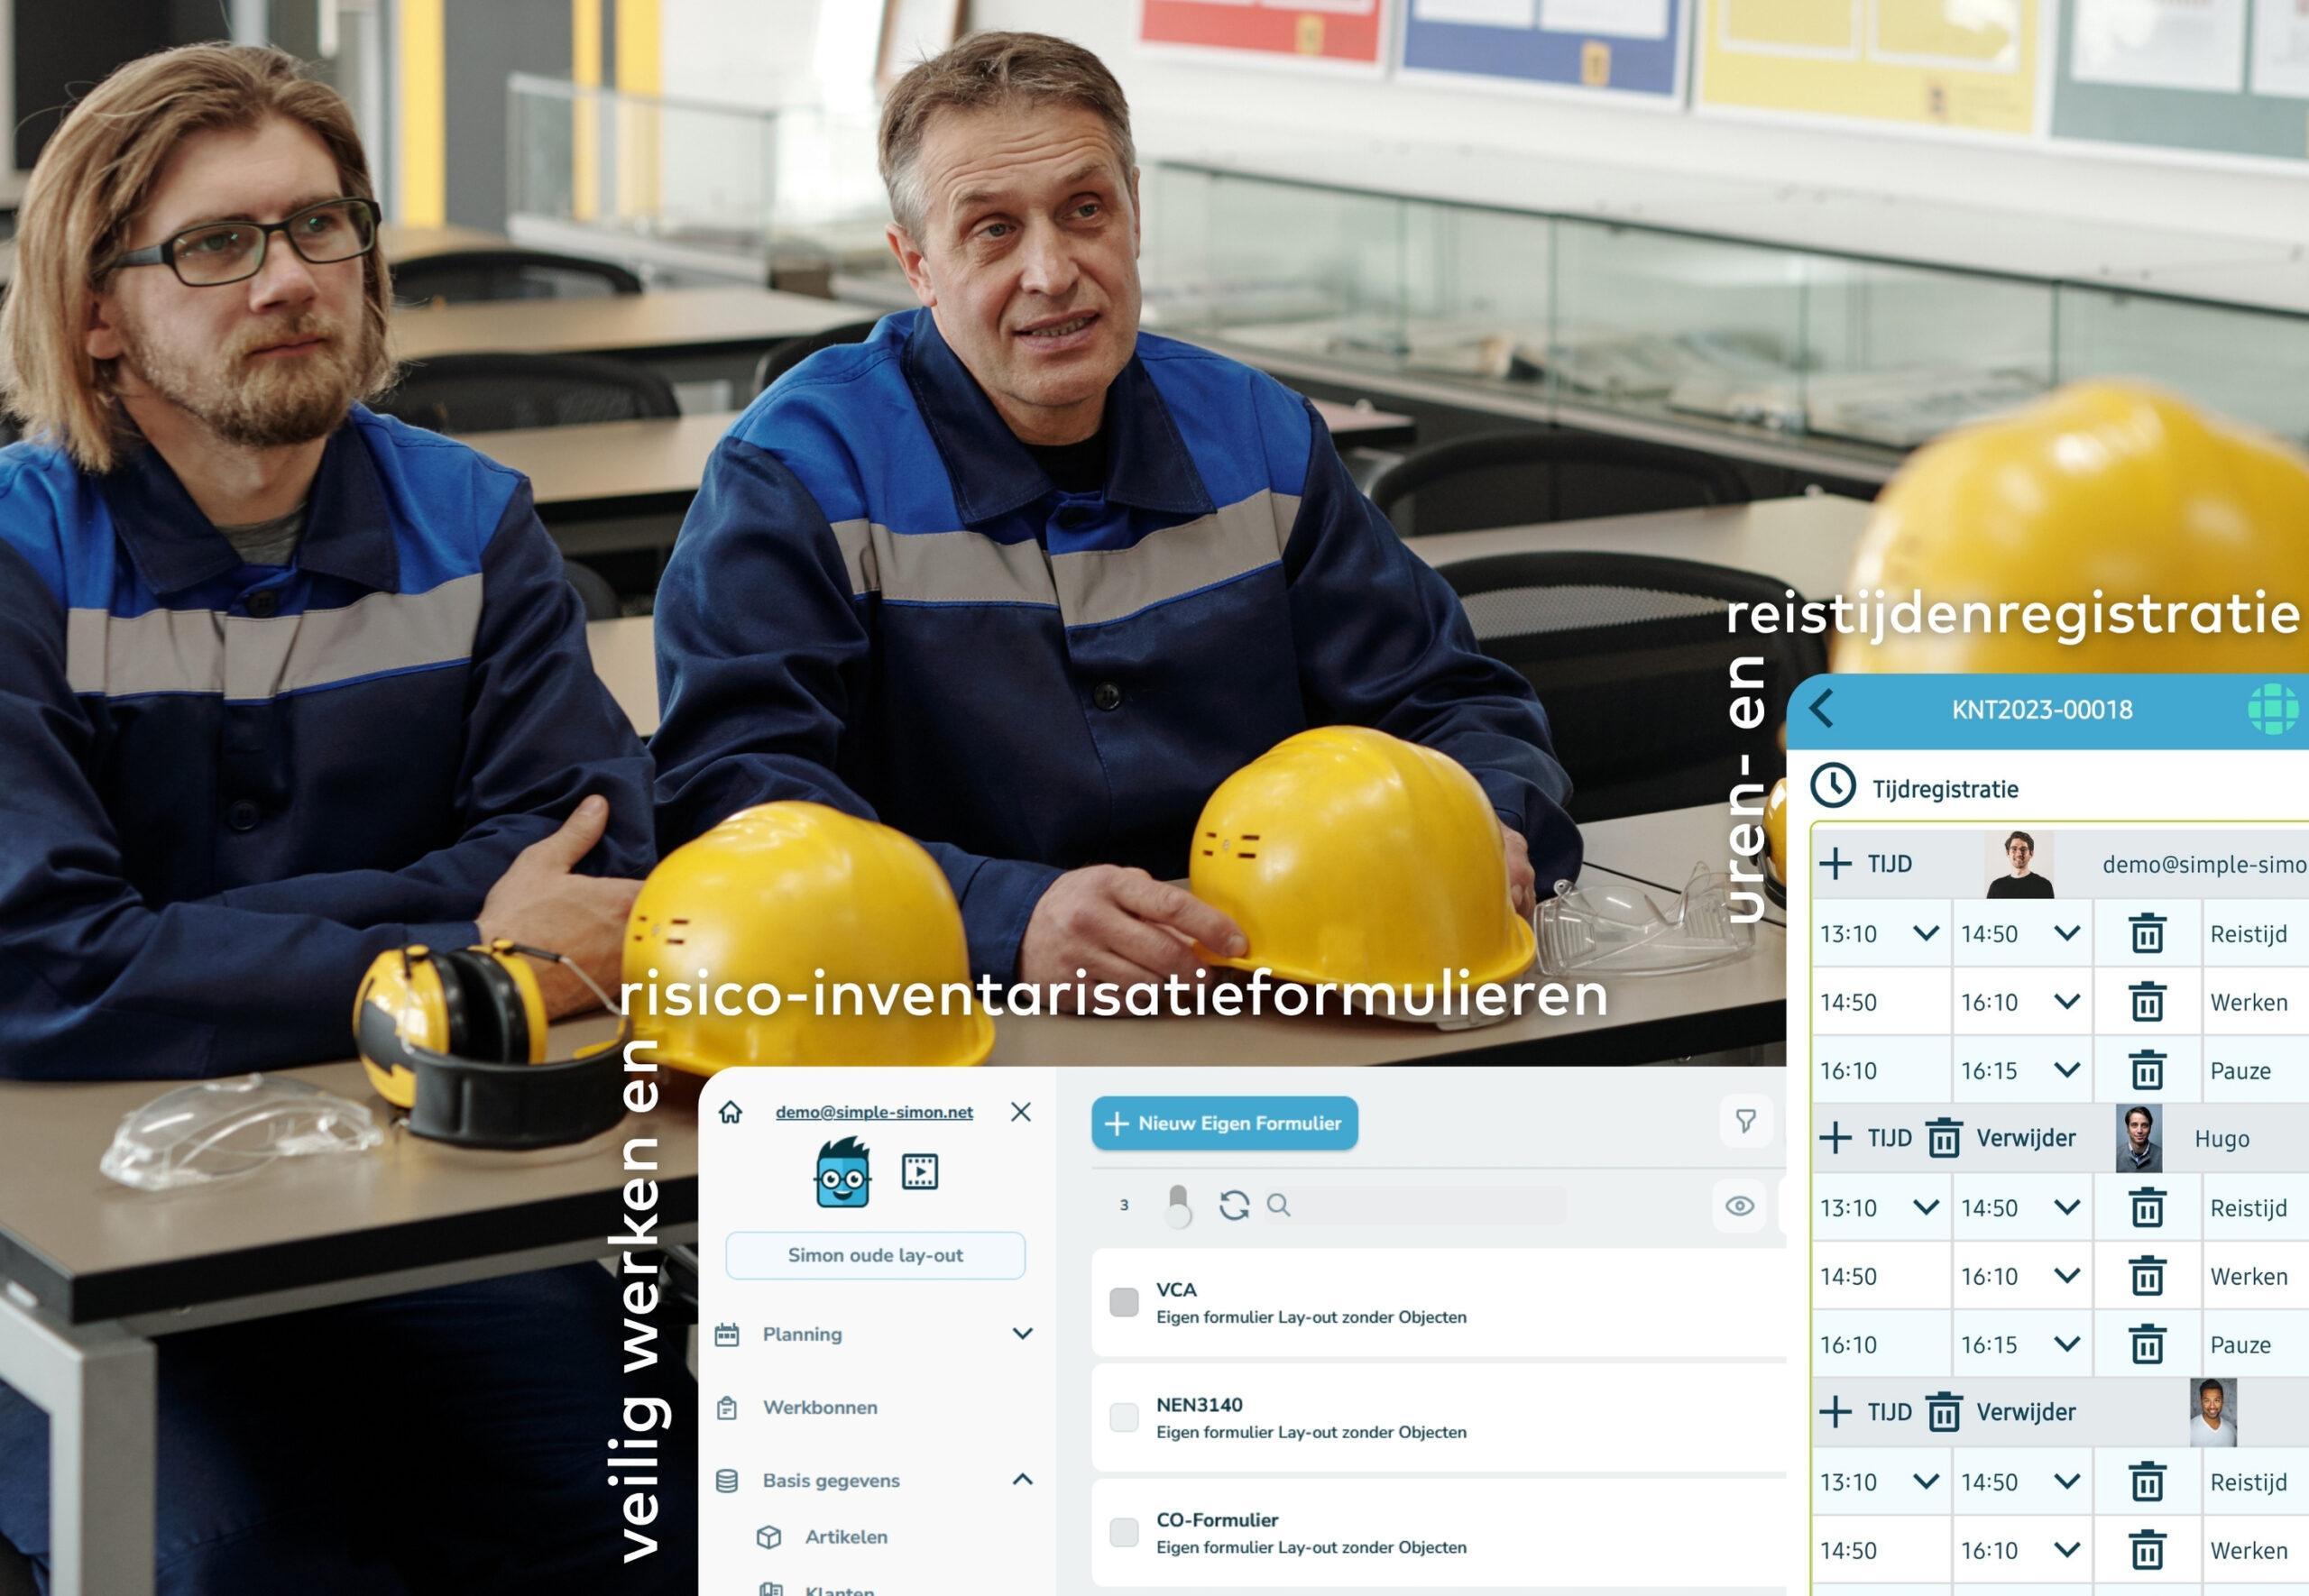
Task: Collapse the Basis gegevens section chevron
Action: (1022, 1479)
